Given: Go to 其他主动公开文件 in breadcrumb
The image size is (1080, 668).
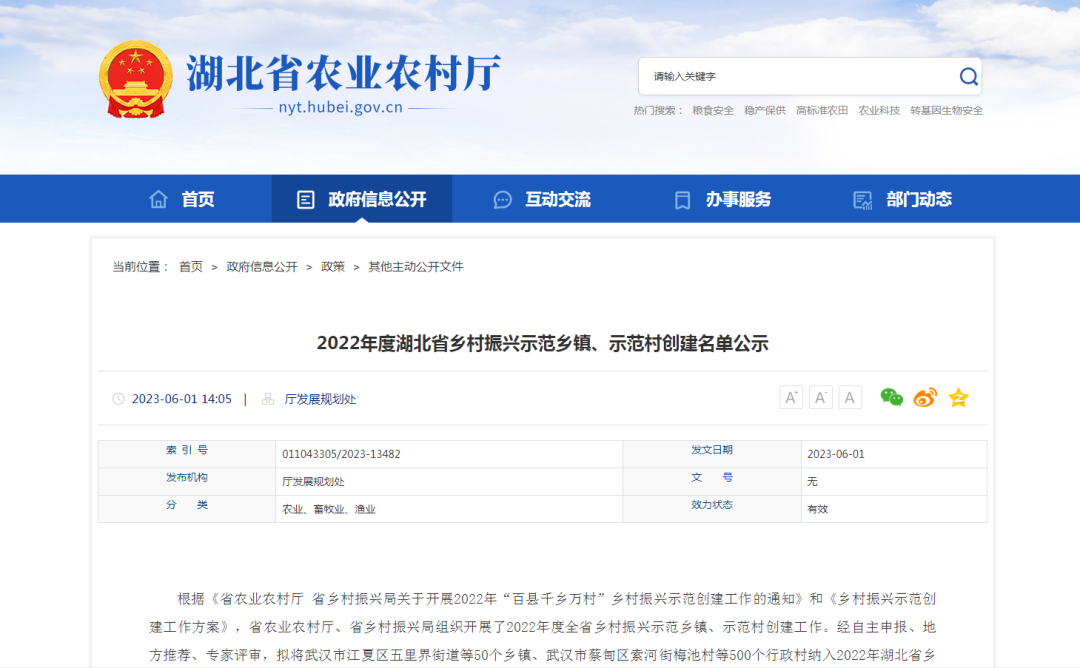Looking at the screenshot, I should 415,267.
